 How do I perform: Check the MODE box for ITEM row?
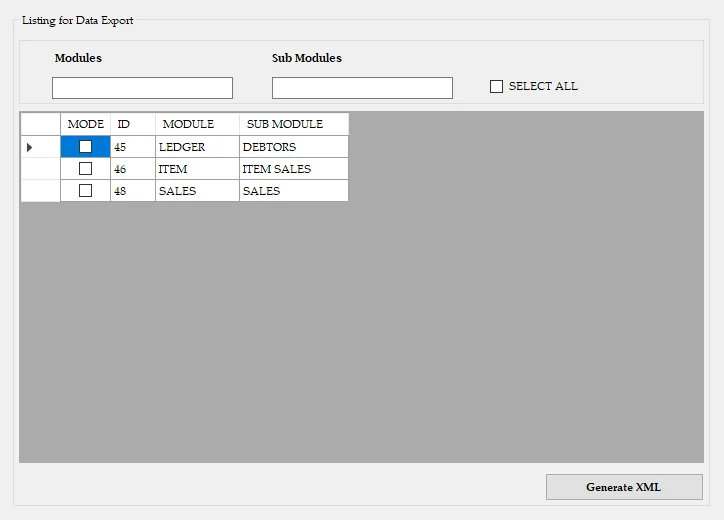[85, 169]
